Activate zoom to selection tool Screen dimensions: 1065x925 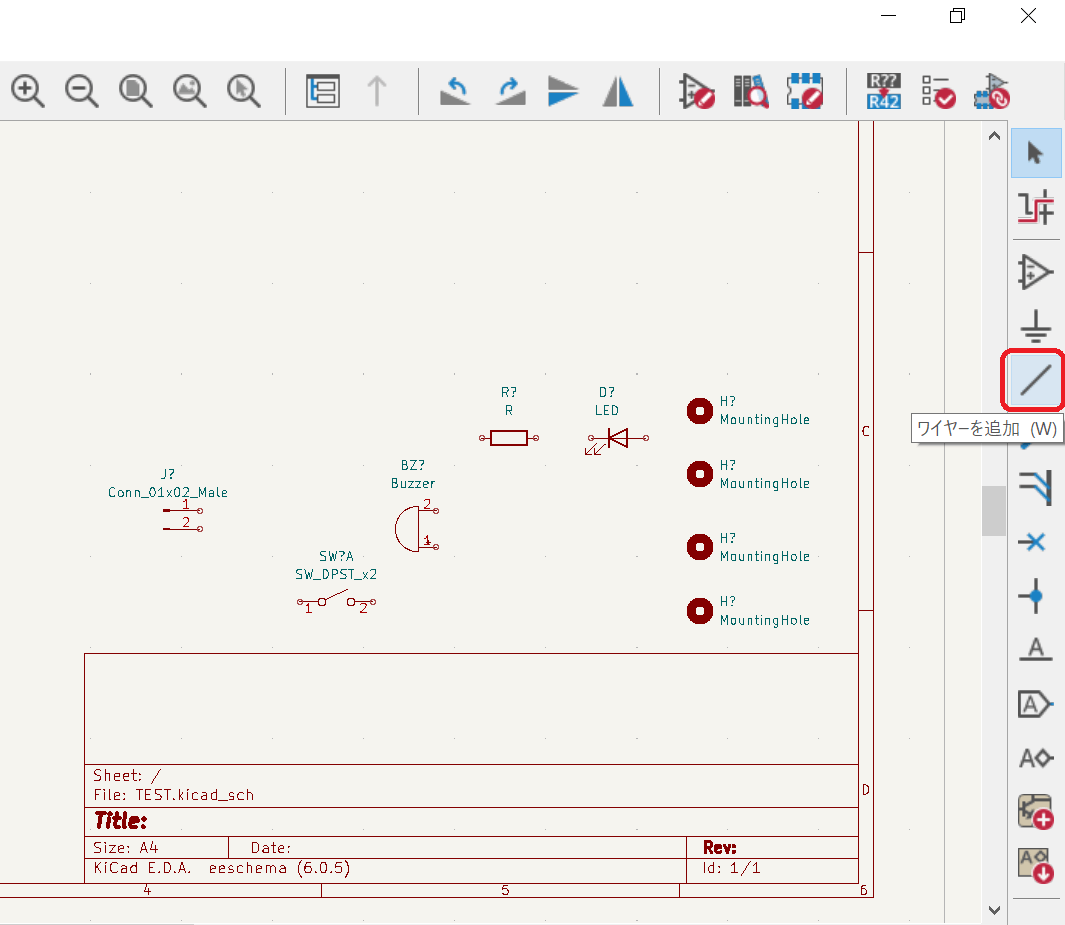pos(243,91)
